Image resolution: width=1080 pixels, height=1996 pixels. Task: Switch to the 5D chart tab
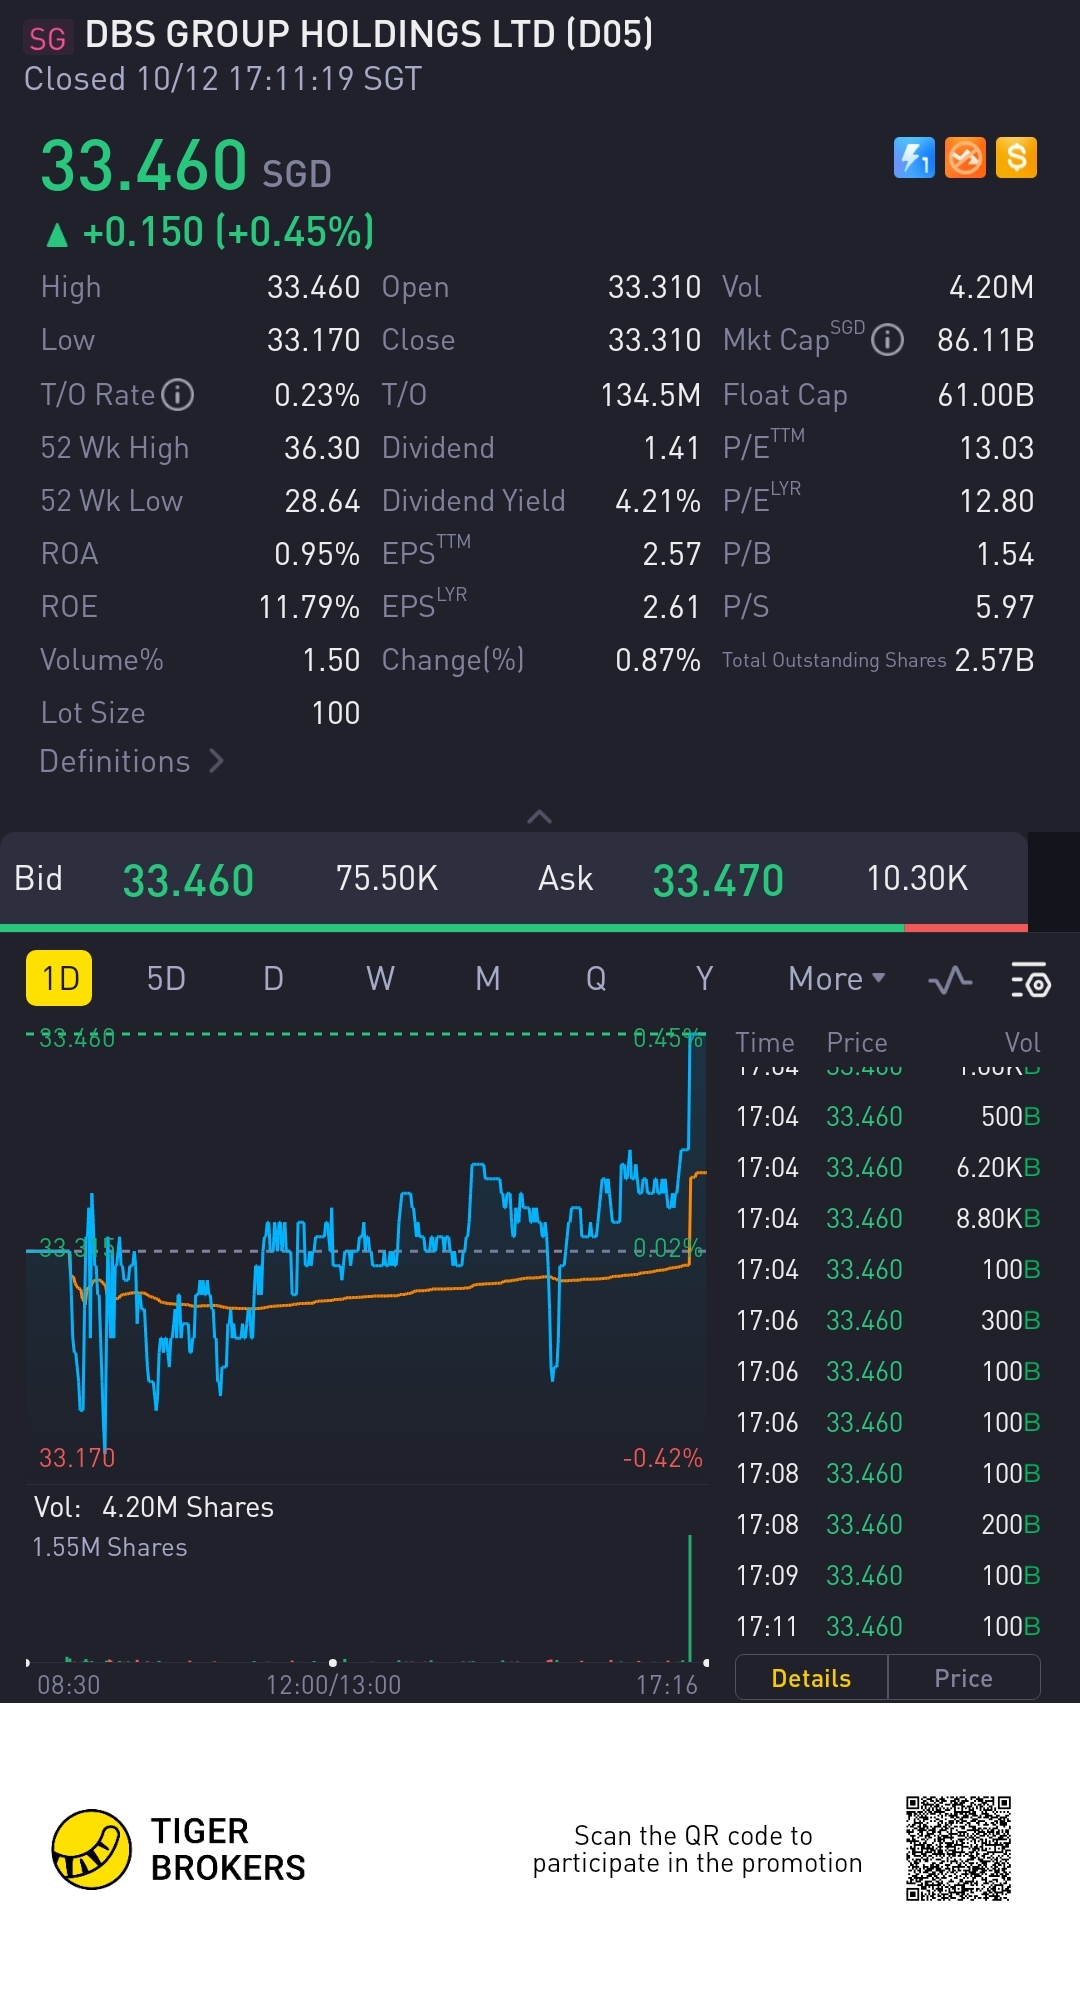166,979
